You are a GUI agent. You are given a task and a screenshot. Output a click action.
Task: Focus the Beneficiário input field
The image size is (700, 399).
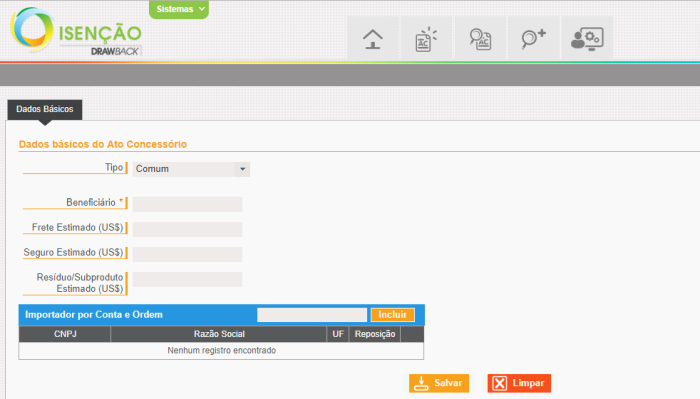(x=188, y=204)
